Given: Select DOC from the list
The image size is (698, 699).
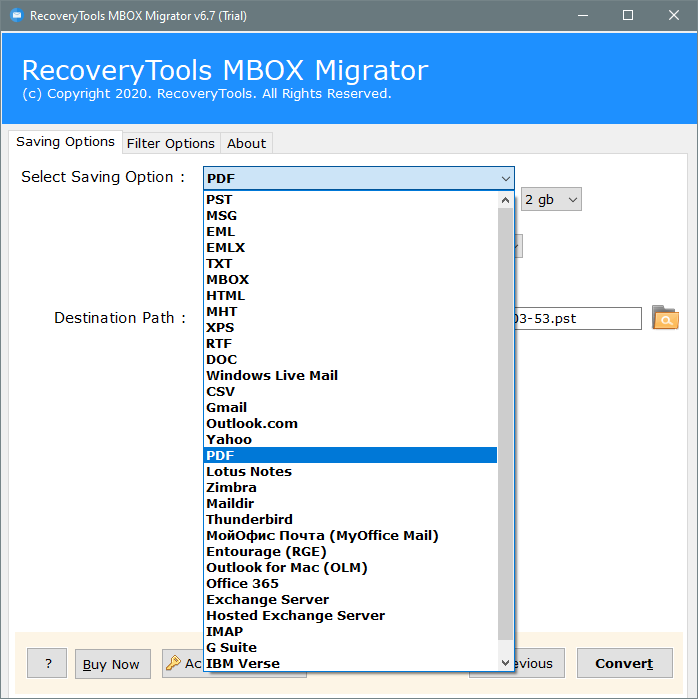Looking at the screenshot, I should pos(351,360).
